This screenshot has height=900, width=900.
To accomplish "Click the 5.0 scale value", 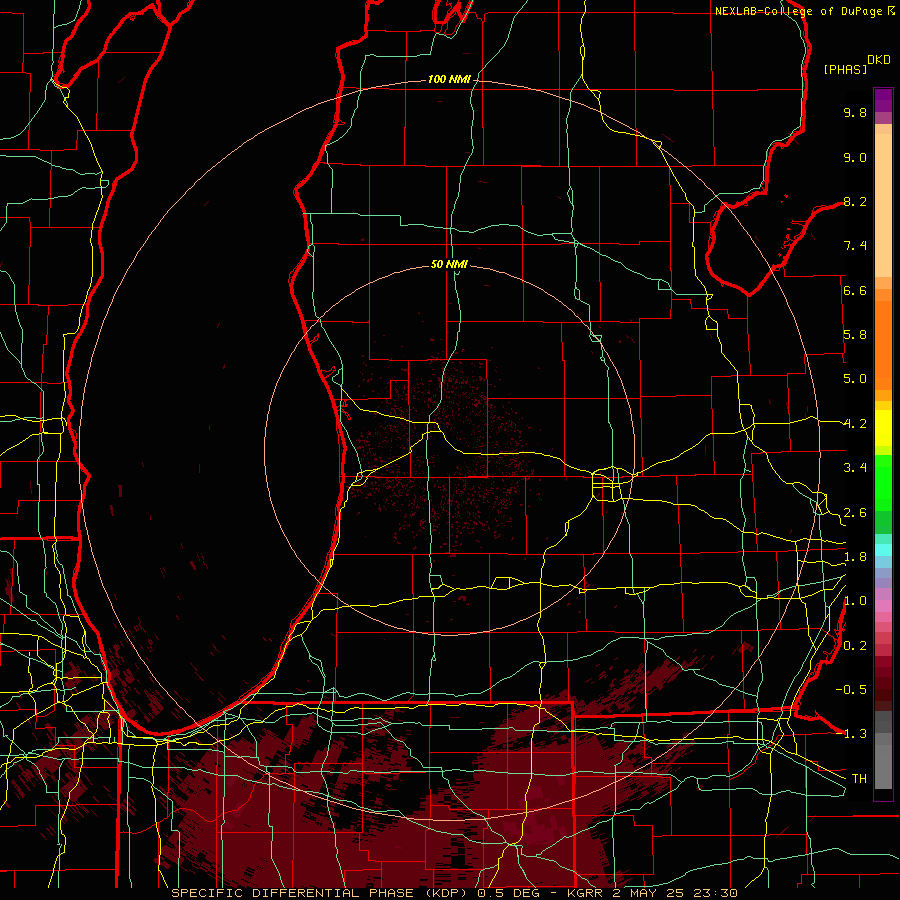I will [855, 379].
